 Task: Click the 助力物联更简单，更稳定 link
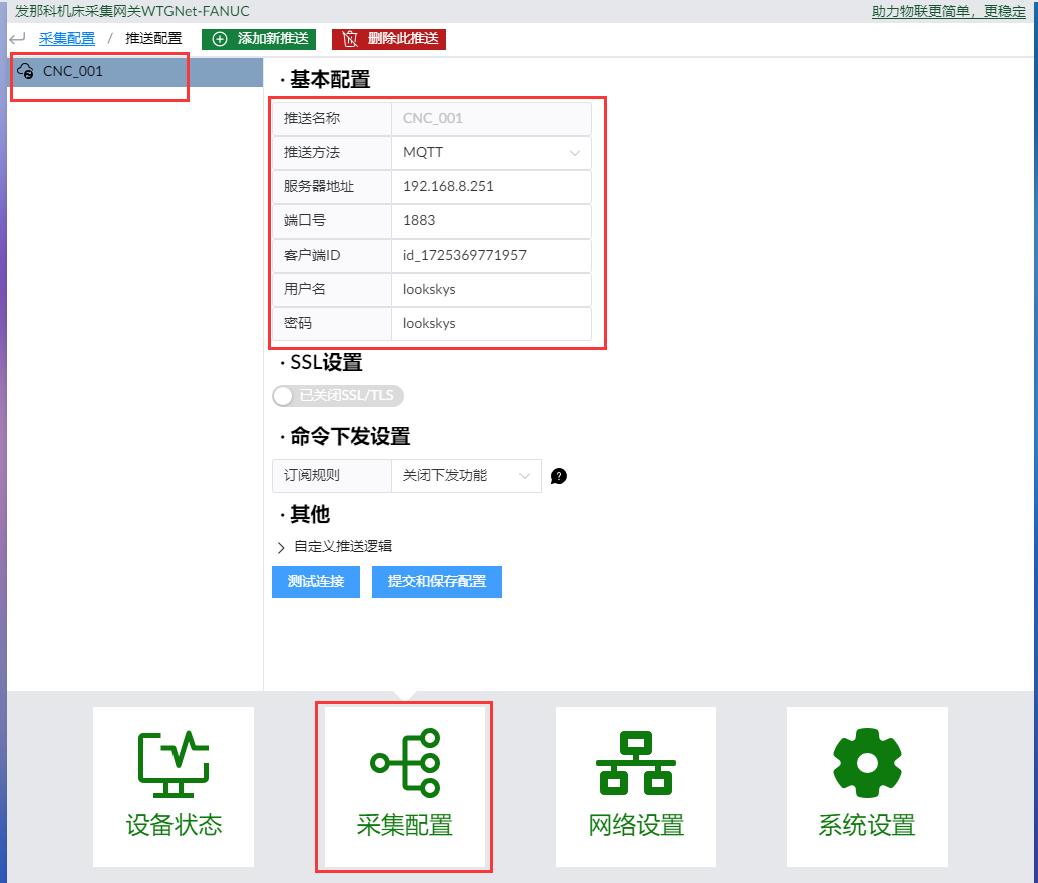(x=949, y=11)
